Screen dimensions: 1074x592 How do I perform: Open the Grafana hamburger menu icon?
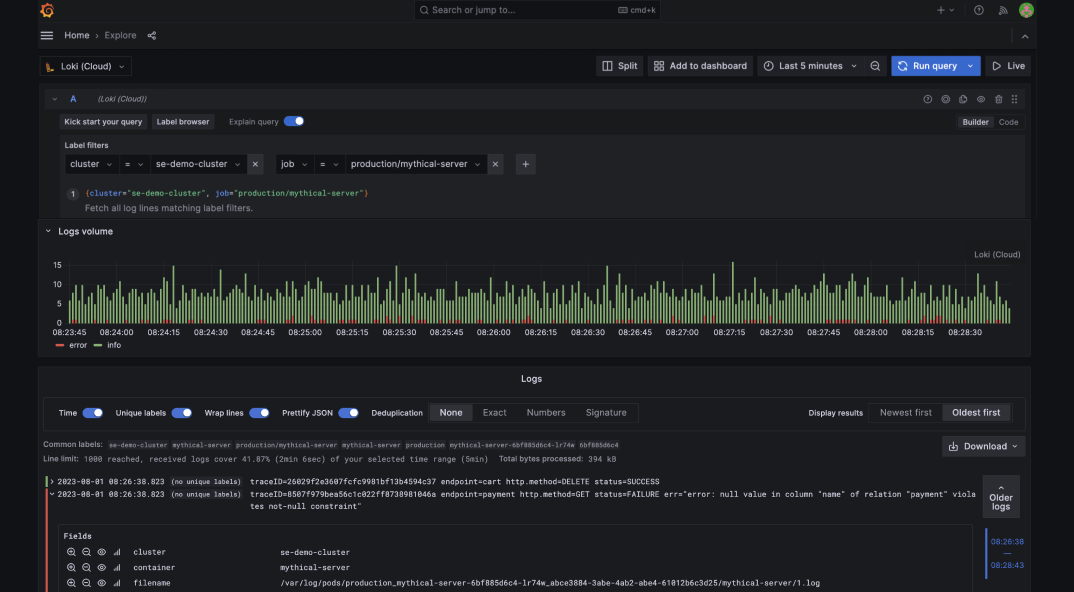point(46,35)
